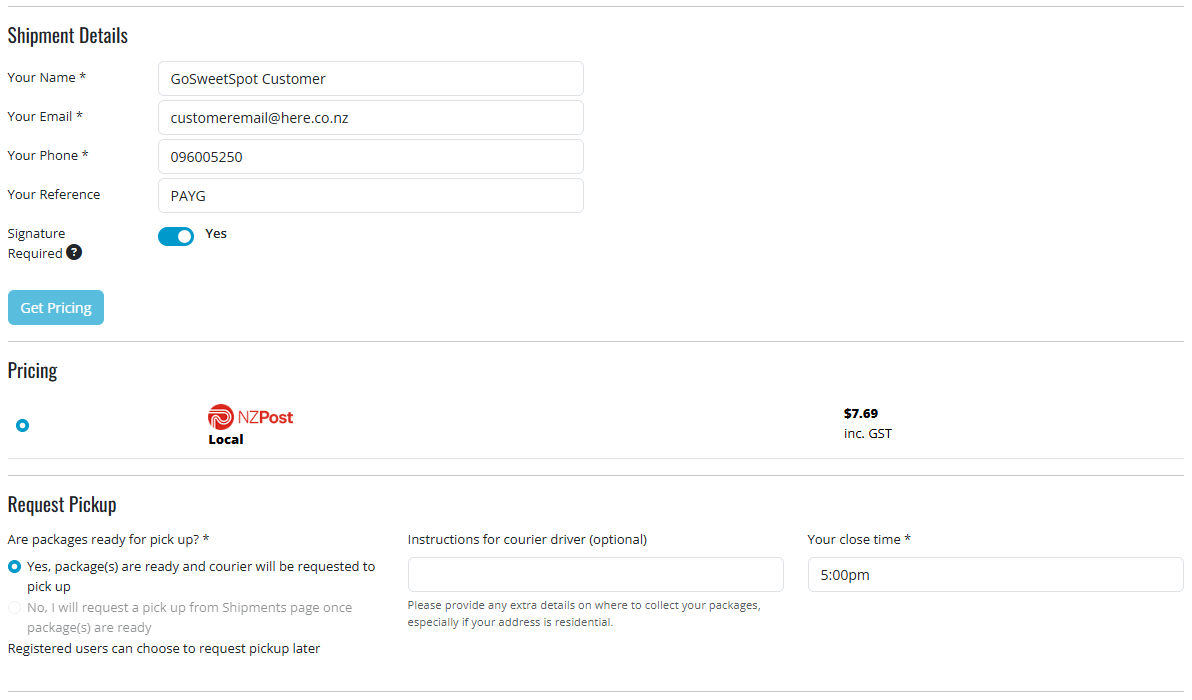Screen dimensions: 1192x700
Task: Click the Shipment Details heading
Action: (x=68, y=35)
